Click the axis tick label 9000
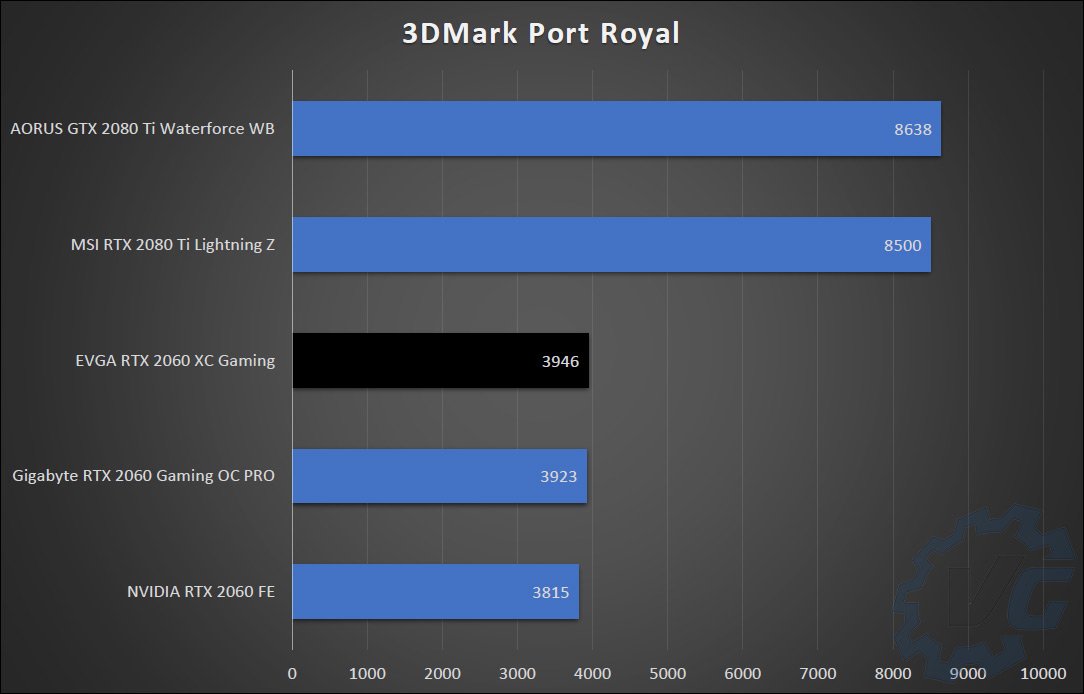 point(968,673)
